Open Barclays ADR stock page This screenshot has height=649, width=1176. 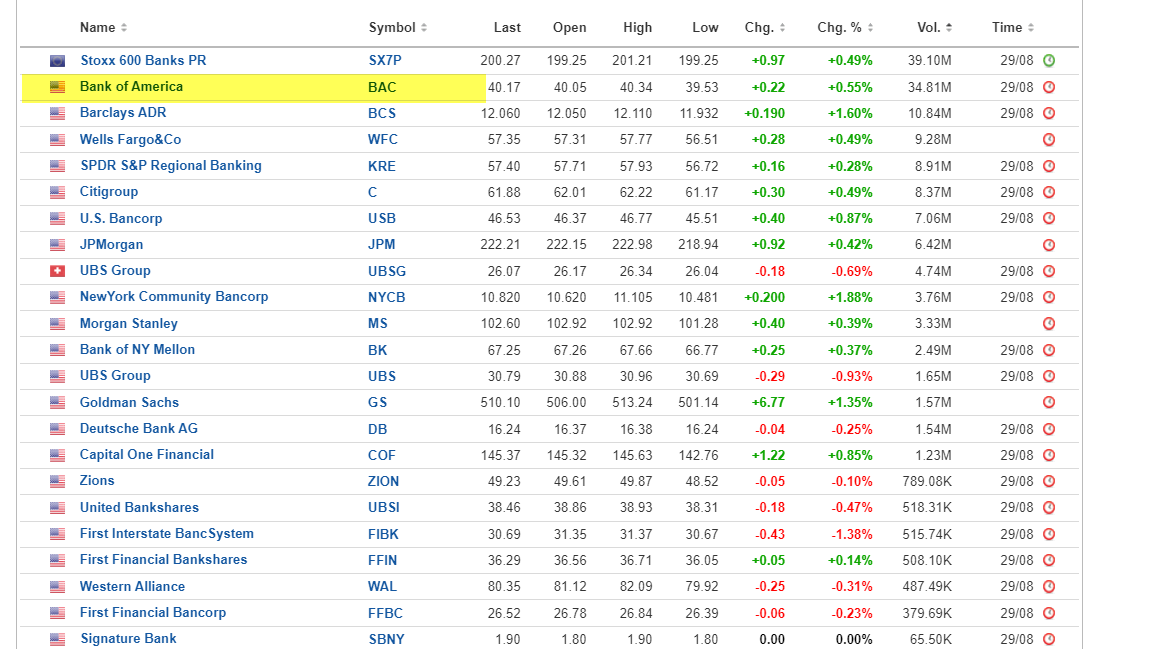(x=123, y=113)
